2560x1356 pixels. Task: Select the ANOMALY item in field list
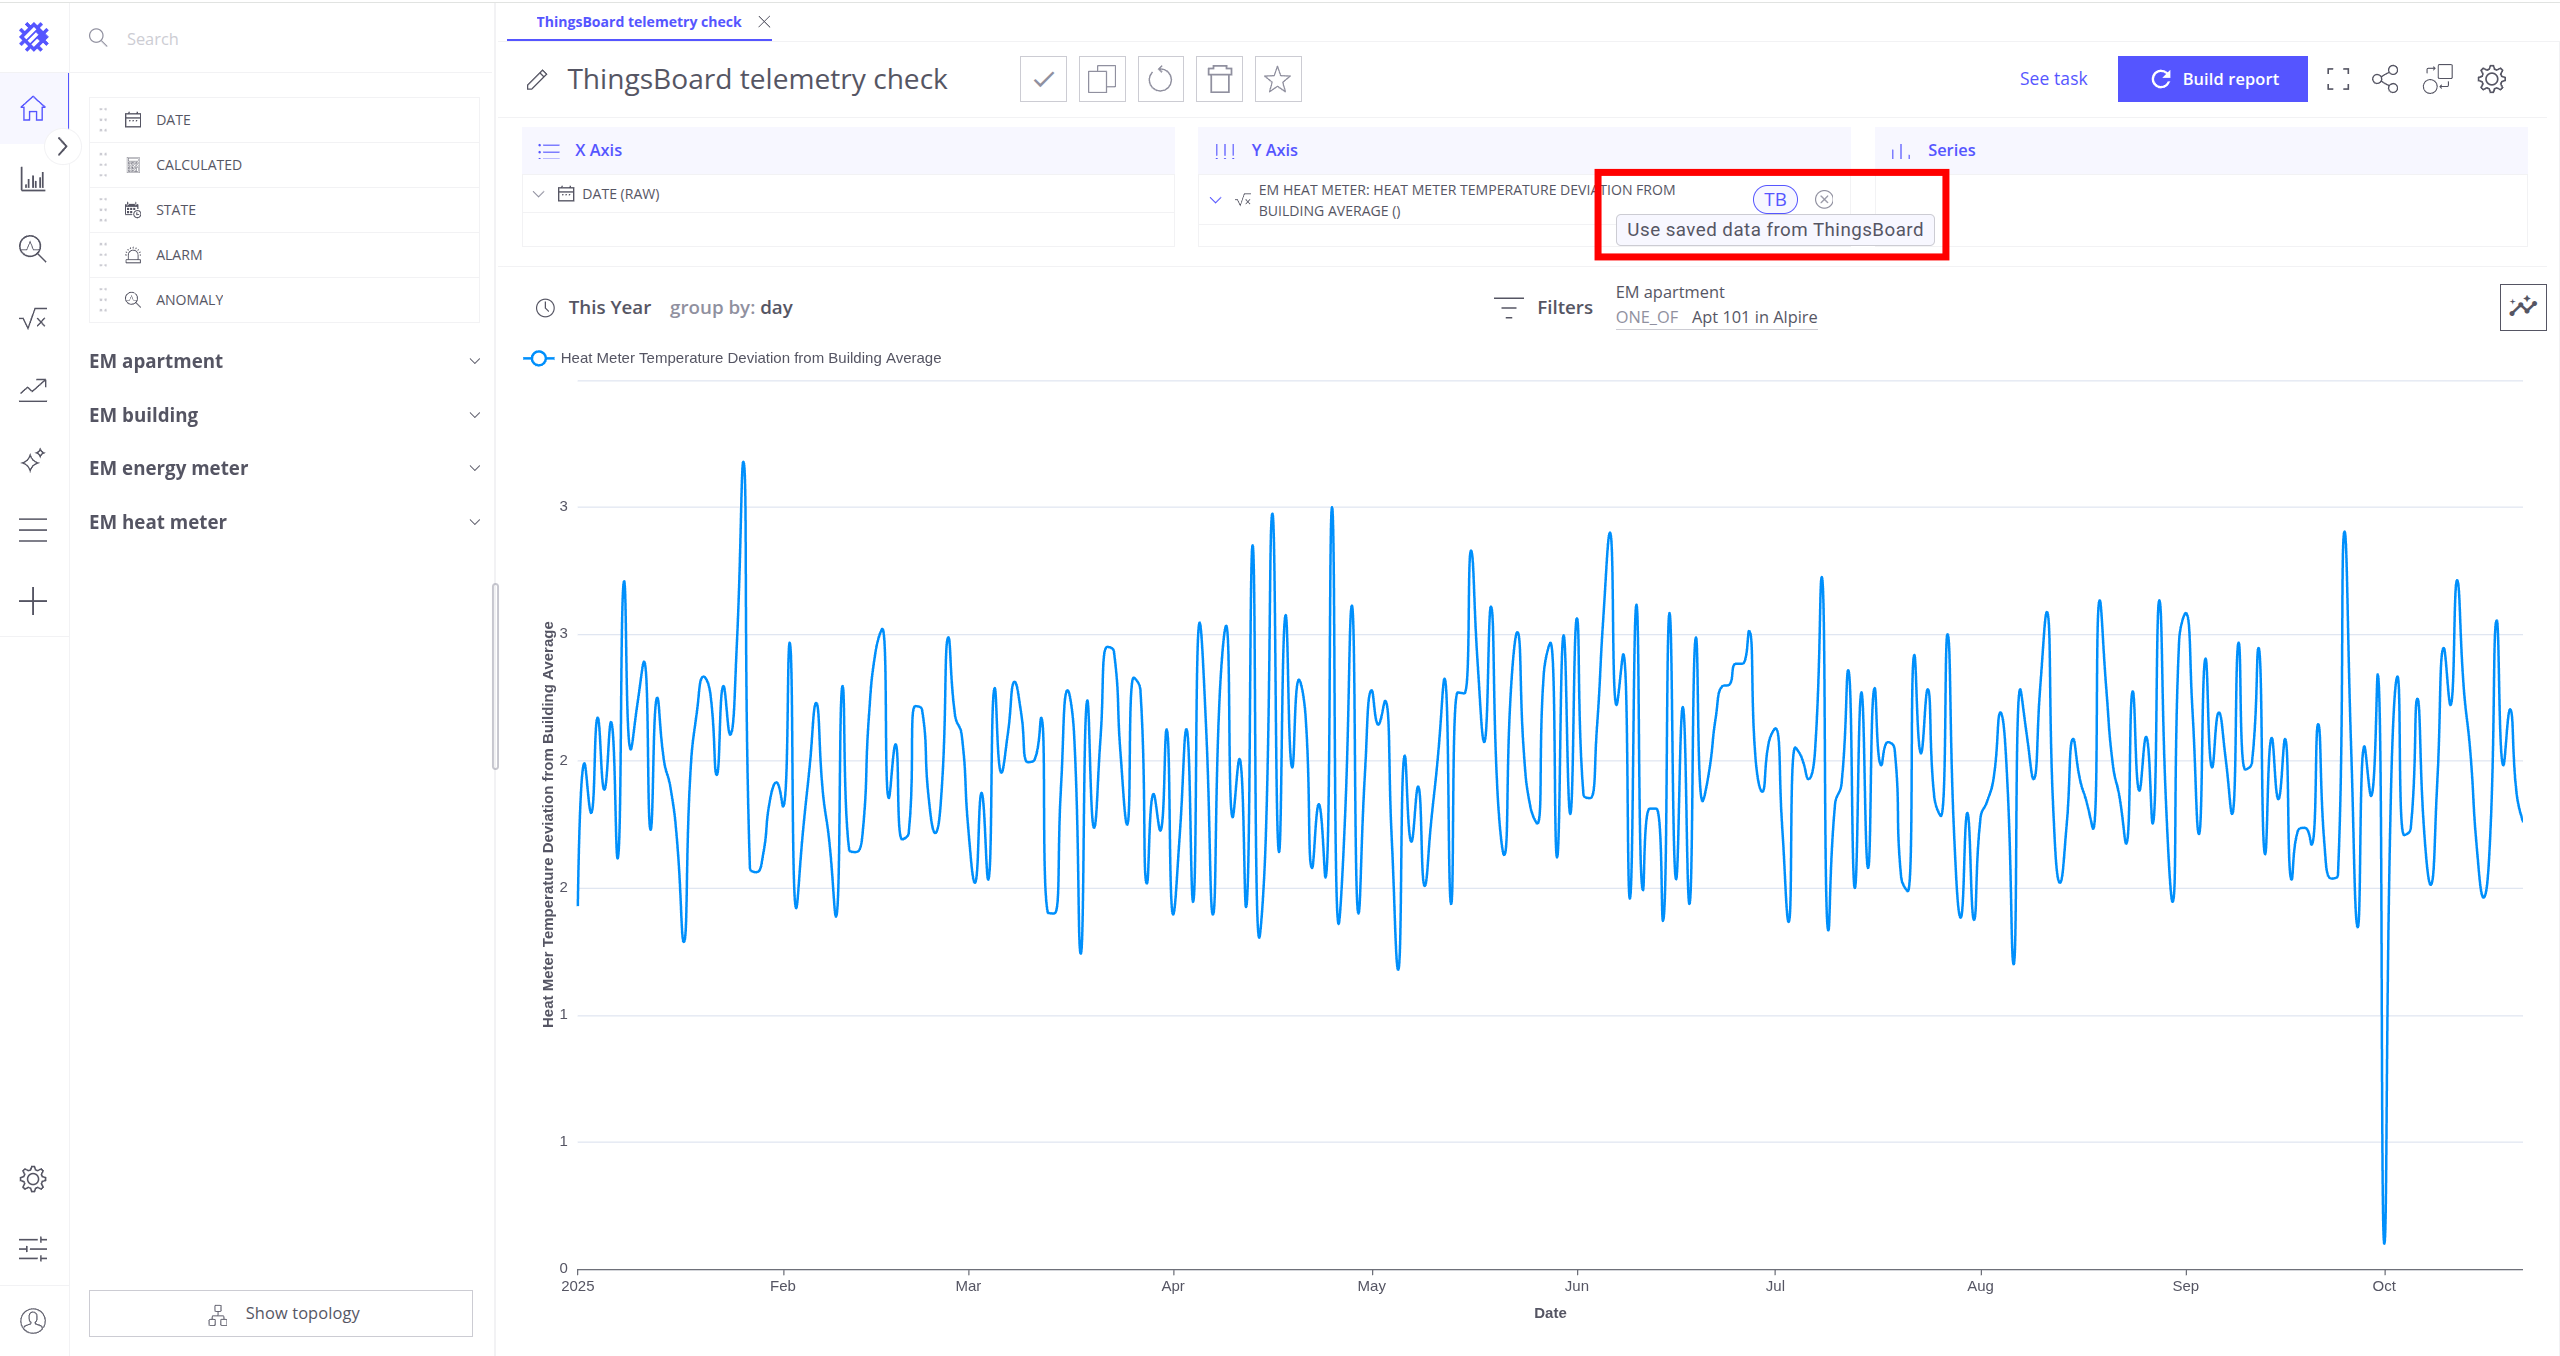coord(189,300)
